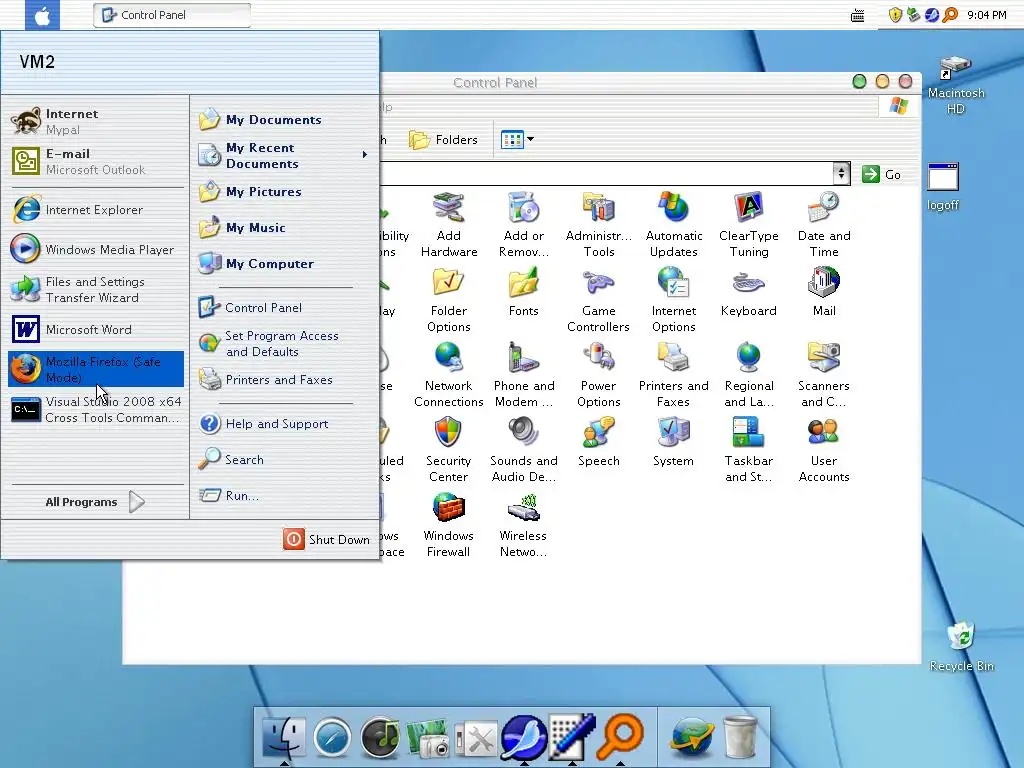Open Date and Time icon
This screenshot has height=768, width=1024.
tap(824, 225)
